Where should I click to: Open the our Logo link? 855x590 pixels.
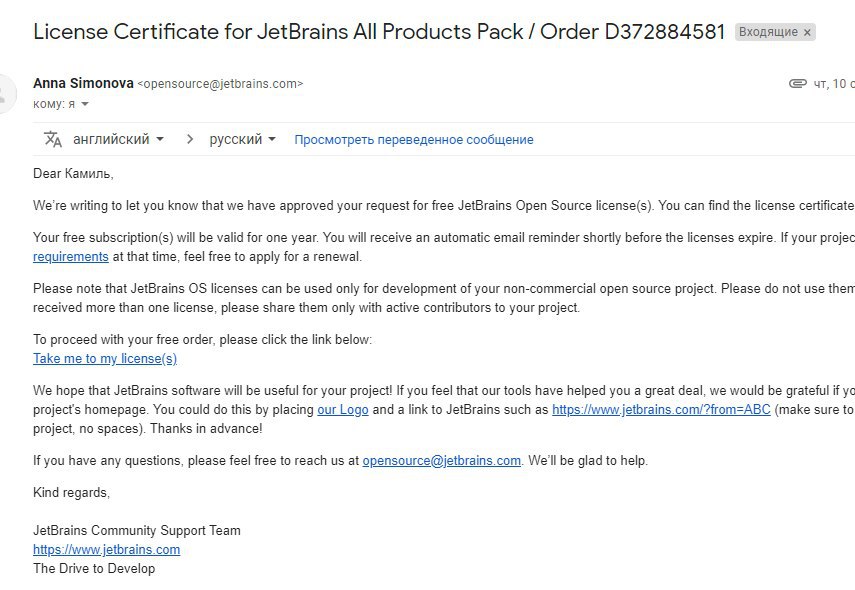pyautogui.click(x=343, y=410)
